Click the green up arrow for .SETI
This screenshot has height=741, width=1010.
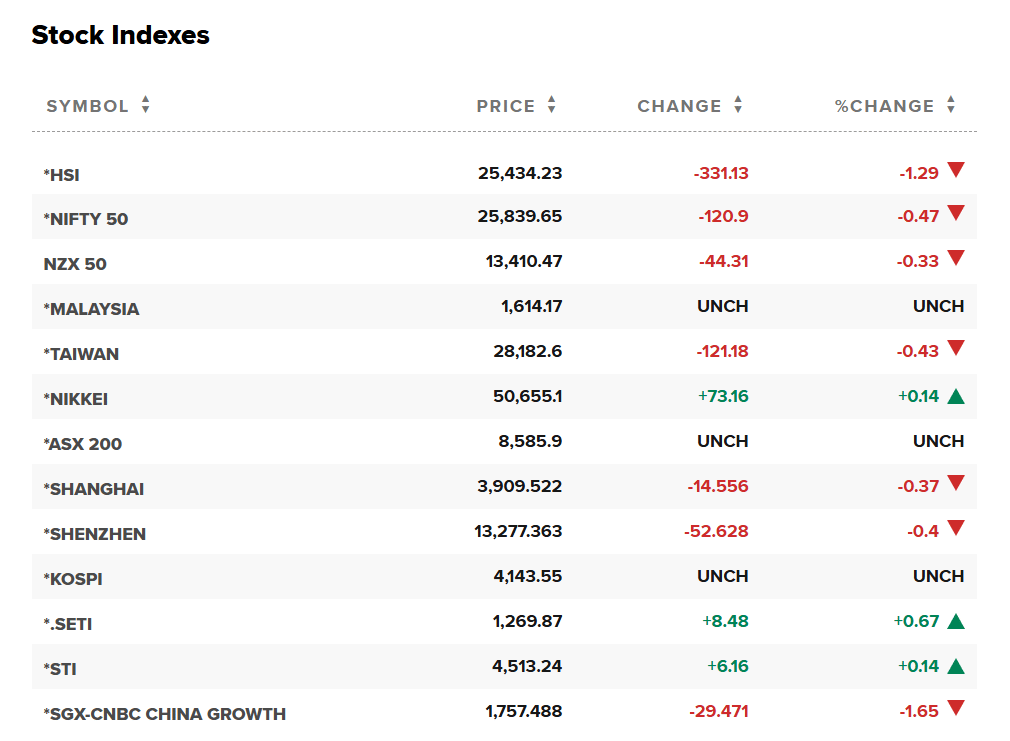pos(956,622)
